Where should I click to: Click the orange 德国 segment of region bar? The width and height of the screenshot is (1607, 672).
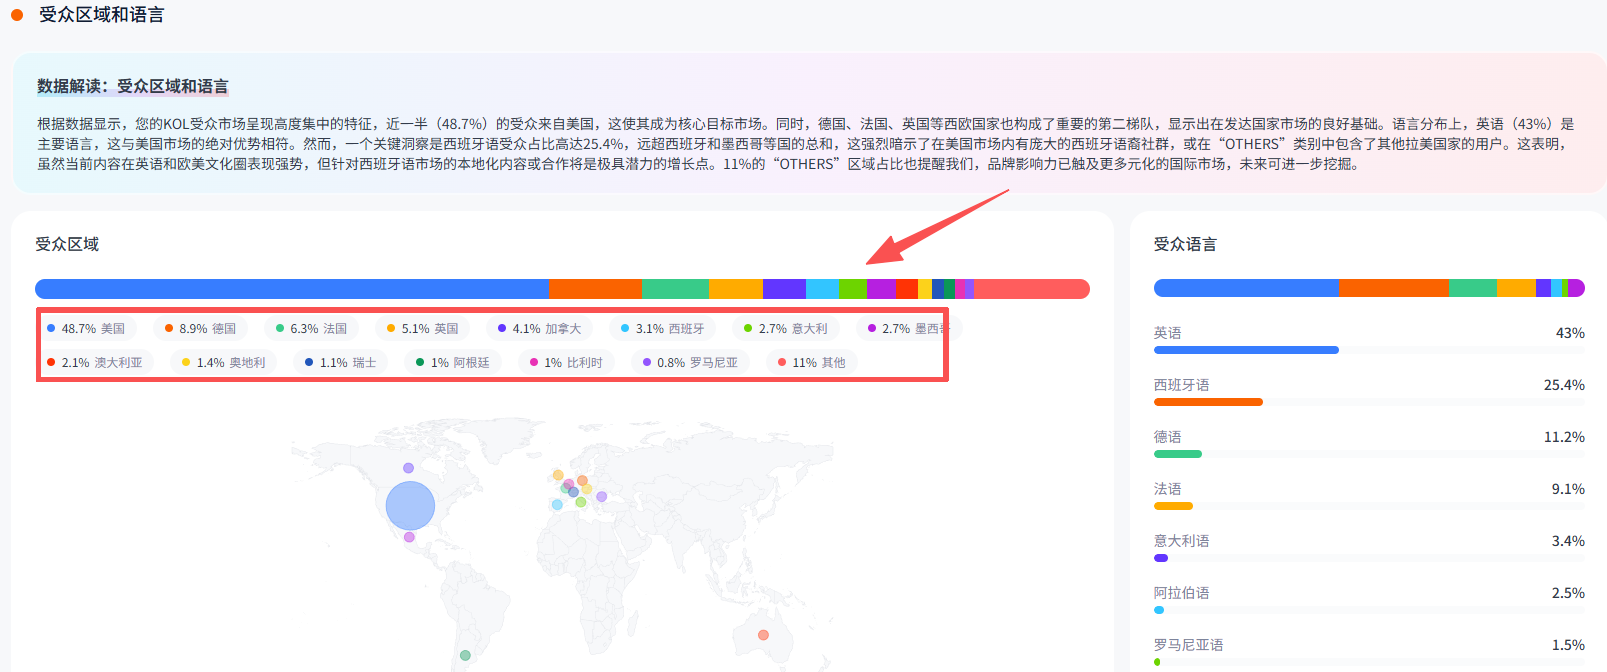(x=595, y=289)
